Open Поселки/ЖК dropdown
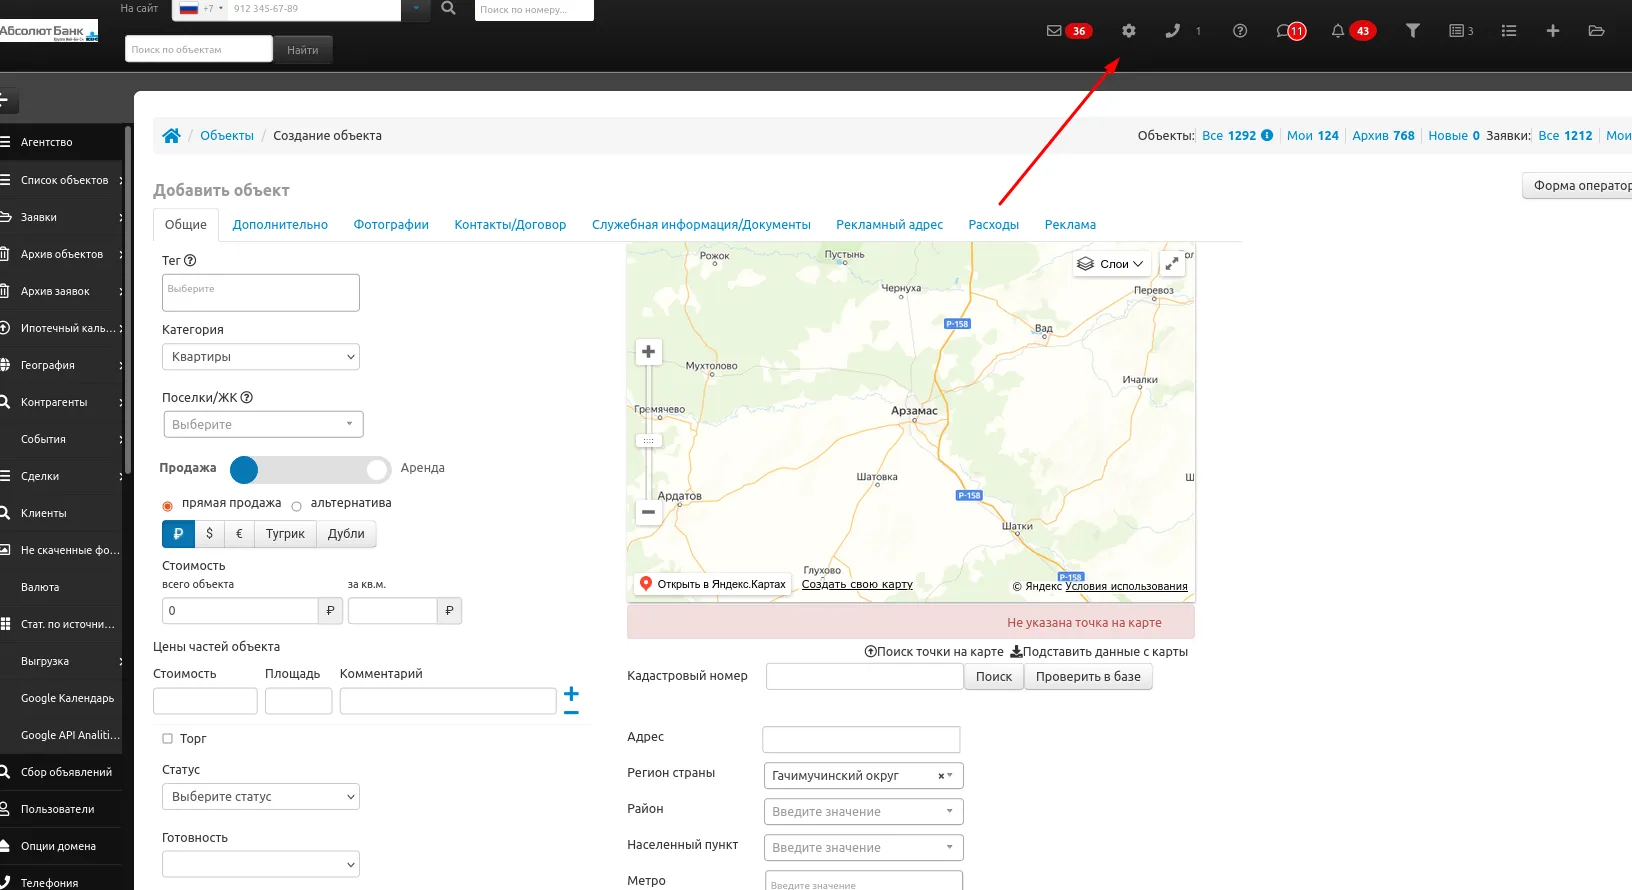 pos(263,424)
